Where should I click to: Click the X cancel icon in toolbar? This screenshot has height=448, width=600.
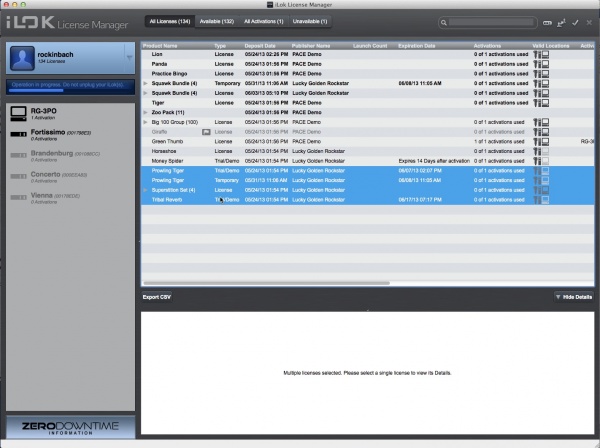tap(589, 23)
